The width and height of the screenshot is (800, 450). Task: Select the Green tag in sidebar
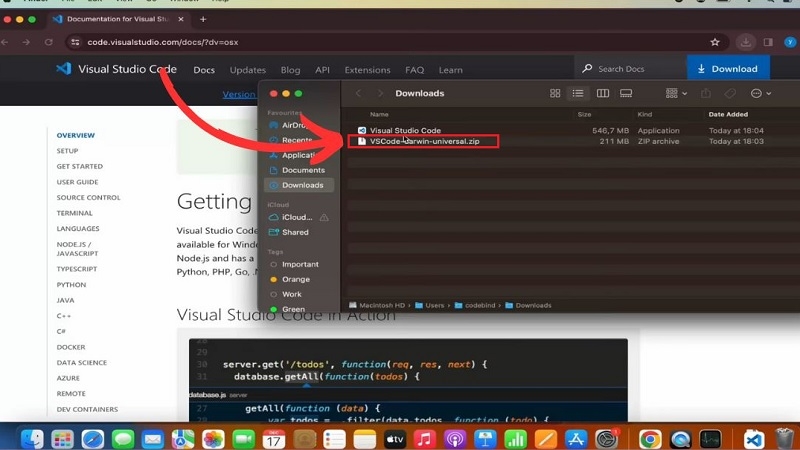(x=288, y=309)
